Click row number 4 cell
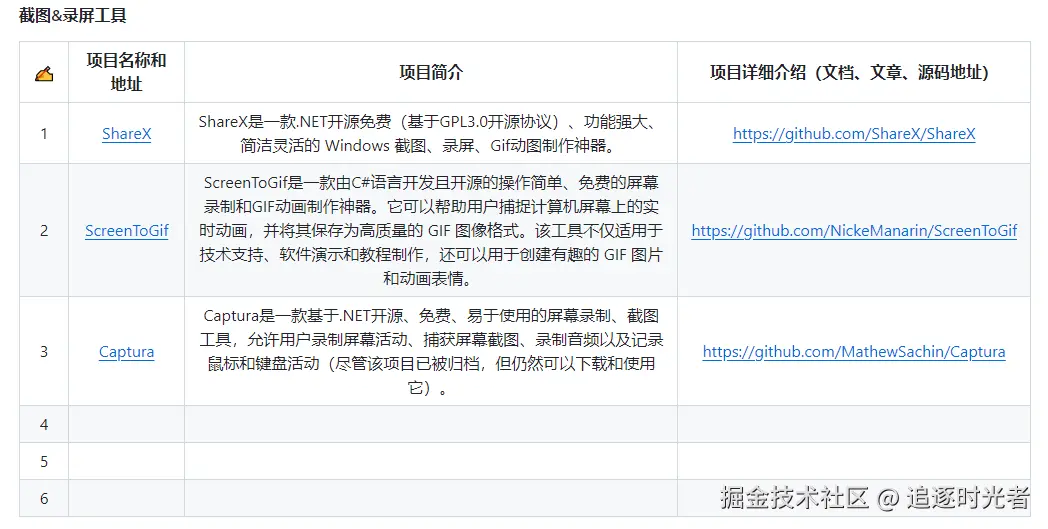Screen dimensions: 1048x529 click(x=44, y=425)
